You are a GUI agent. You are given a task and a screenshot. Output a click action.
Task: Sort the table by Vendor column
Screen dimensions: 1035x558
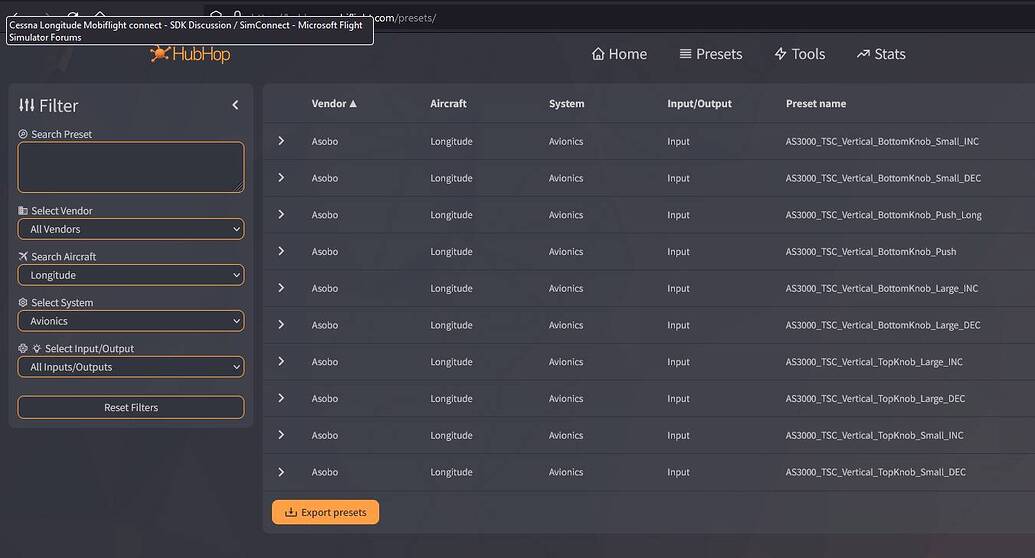[334, 104]
